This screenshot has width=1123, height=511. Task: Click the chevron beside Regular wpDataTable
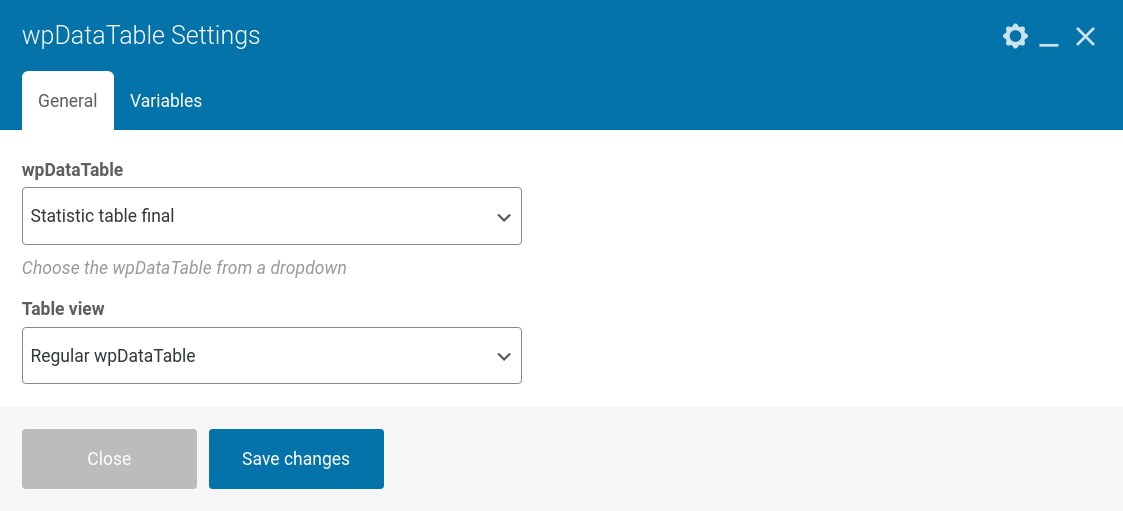(x=503, y=356)
